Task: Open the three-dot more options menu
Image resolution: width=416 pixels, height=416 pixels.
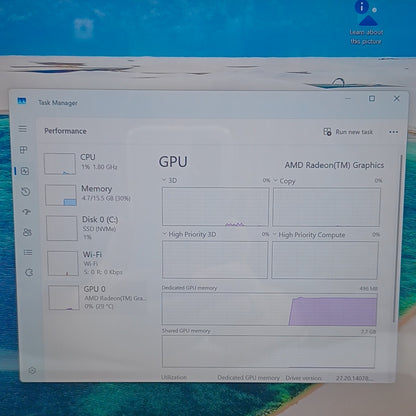Action: point(393,132)
